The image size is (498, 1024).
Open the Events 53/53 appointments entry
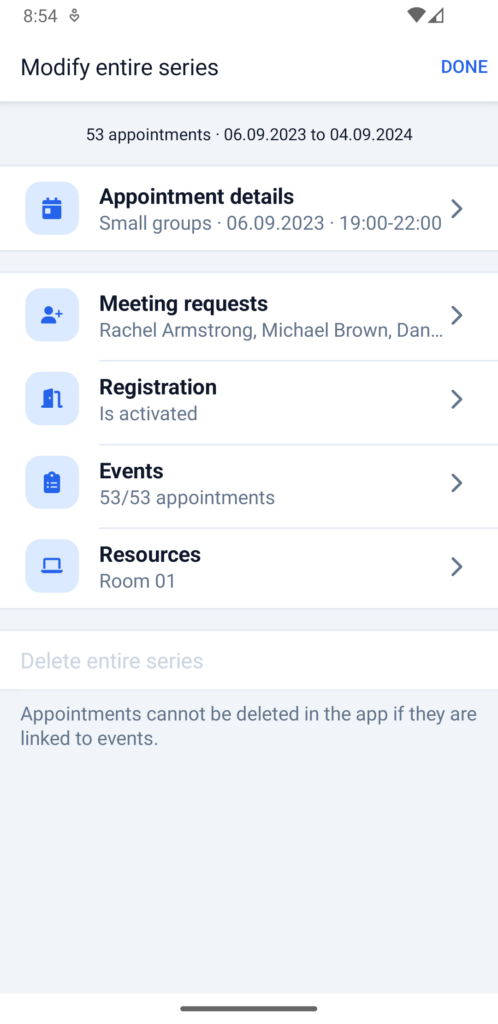249,483
